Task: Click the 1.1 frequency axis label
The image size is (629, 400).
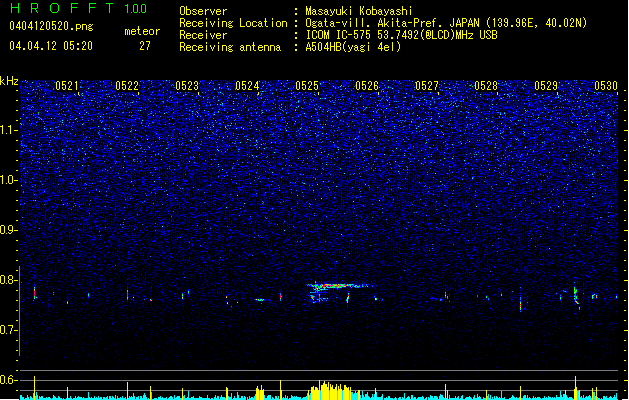Action: [9, 130]
